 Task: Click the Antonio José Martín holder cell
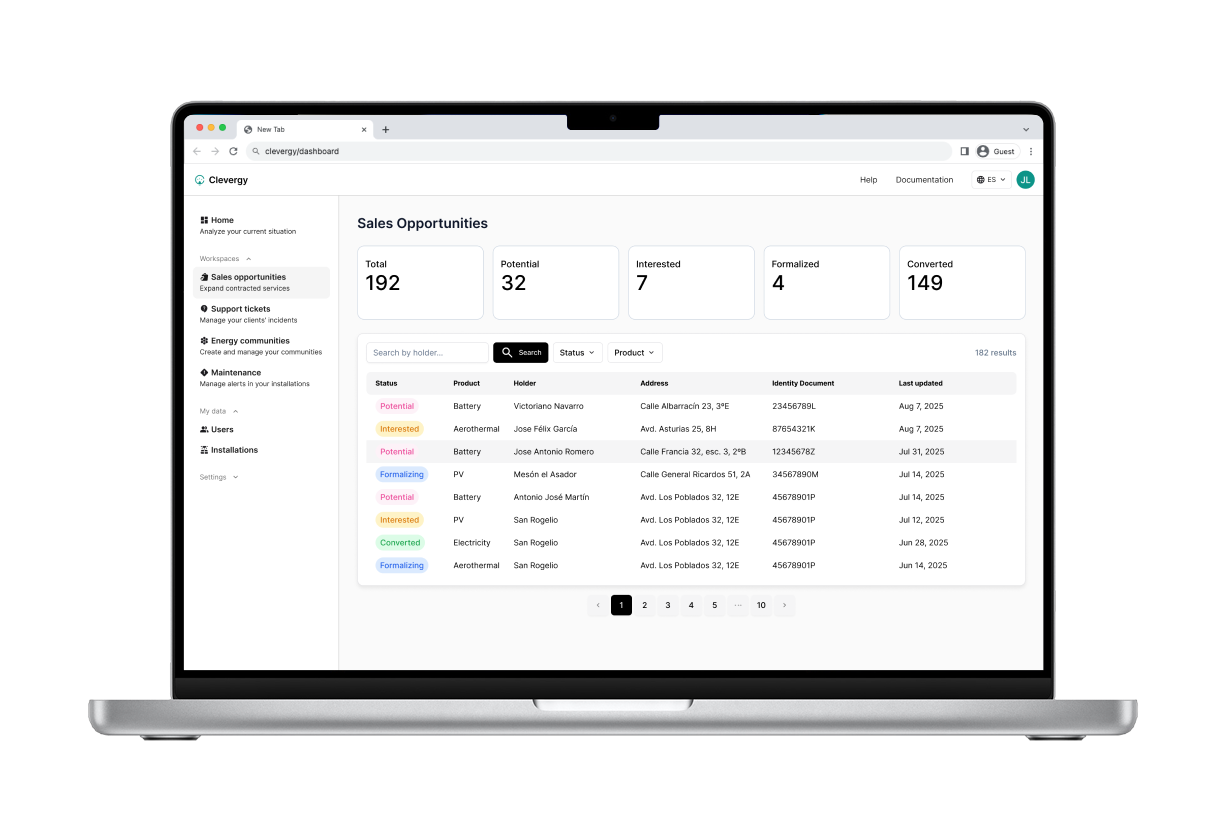point(551,497)
